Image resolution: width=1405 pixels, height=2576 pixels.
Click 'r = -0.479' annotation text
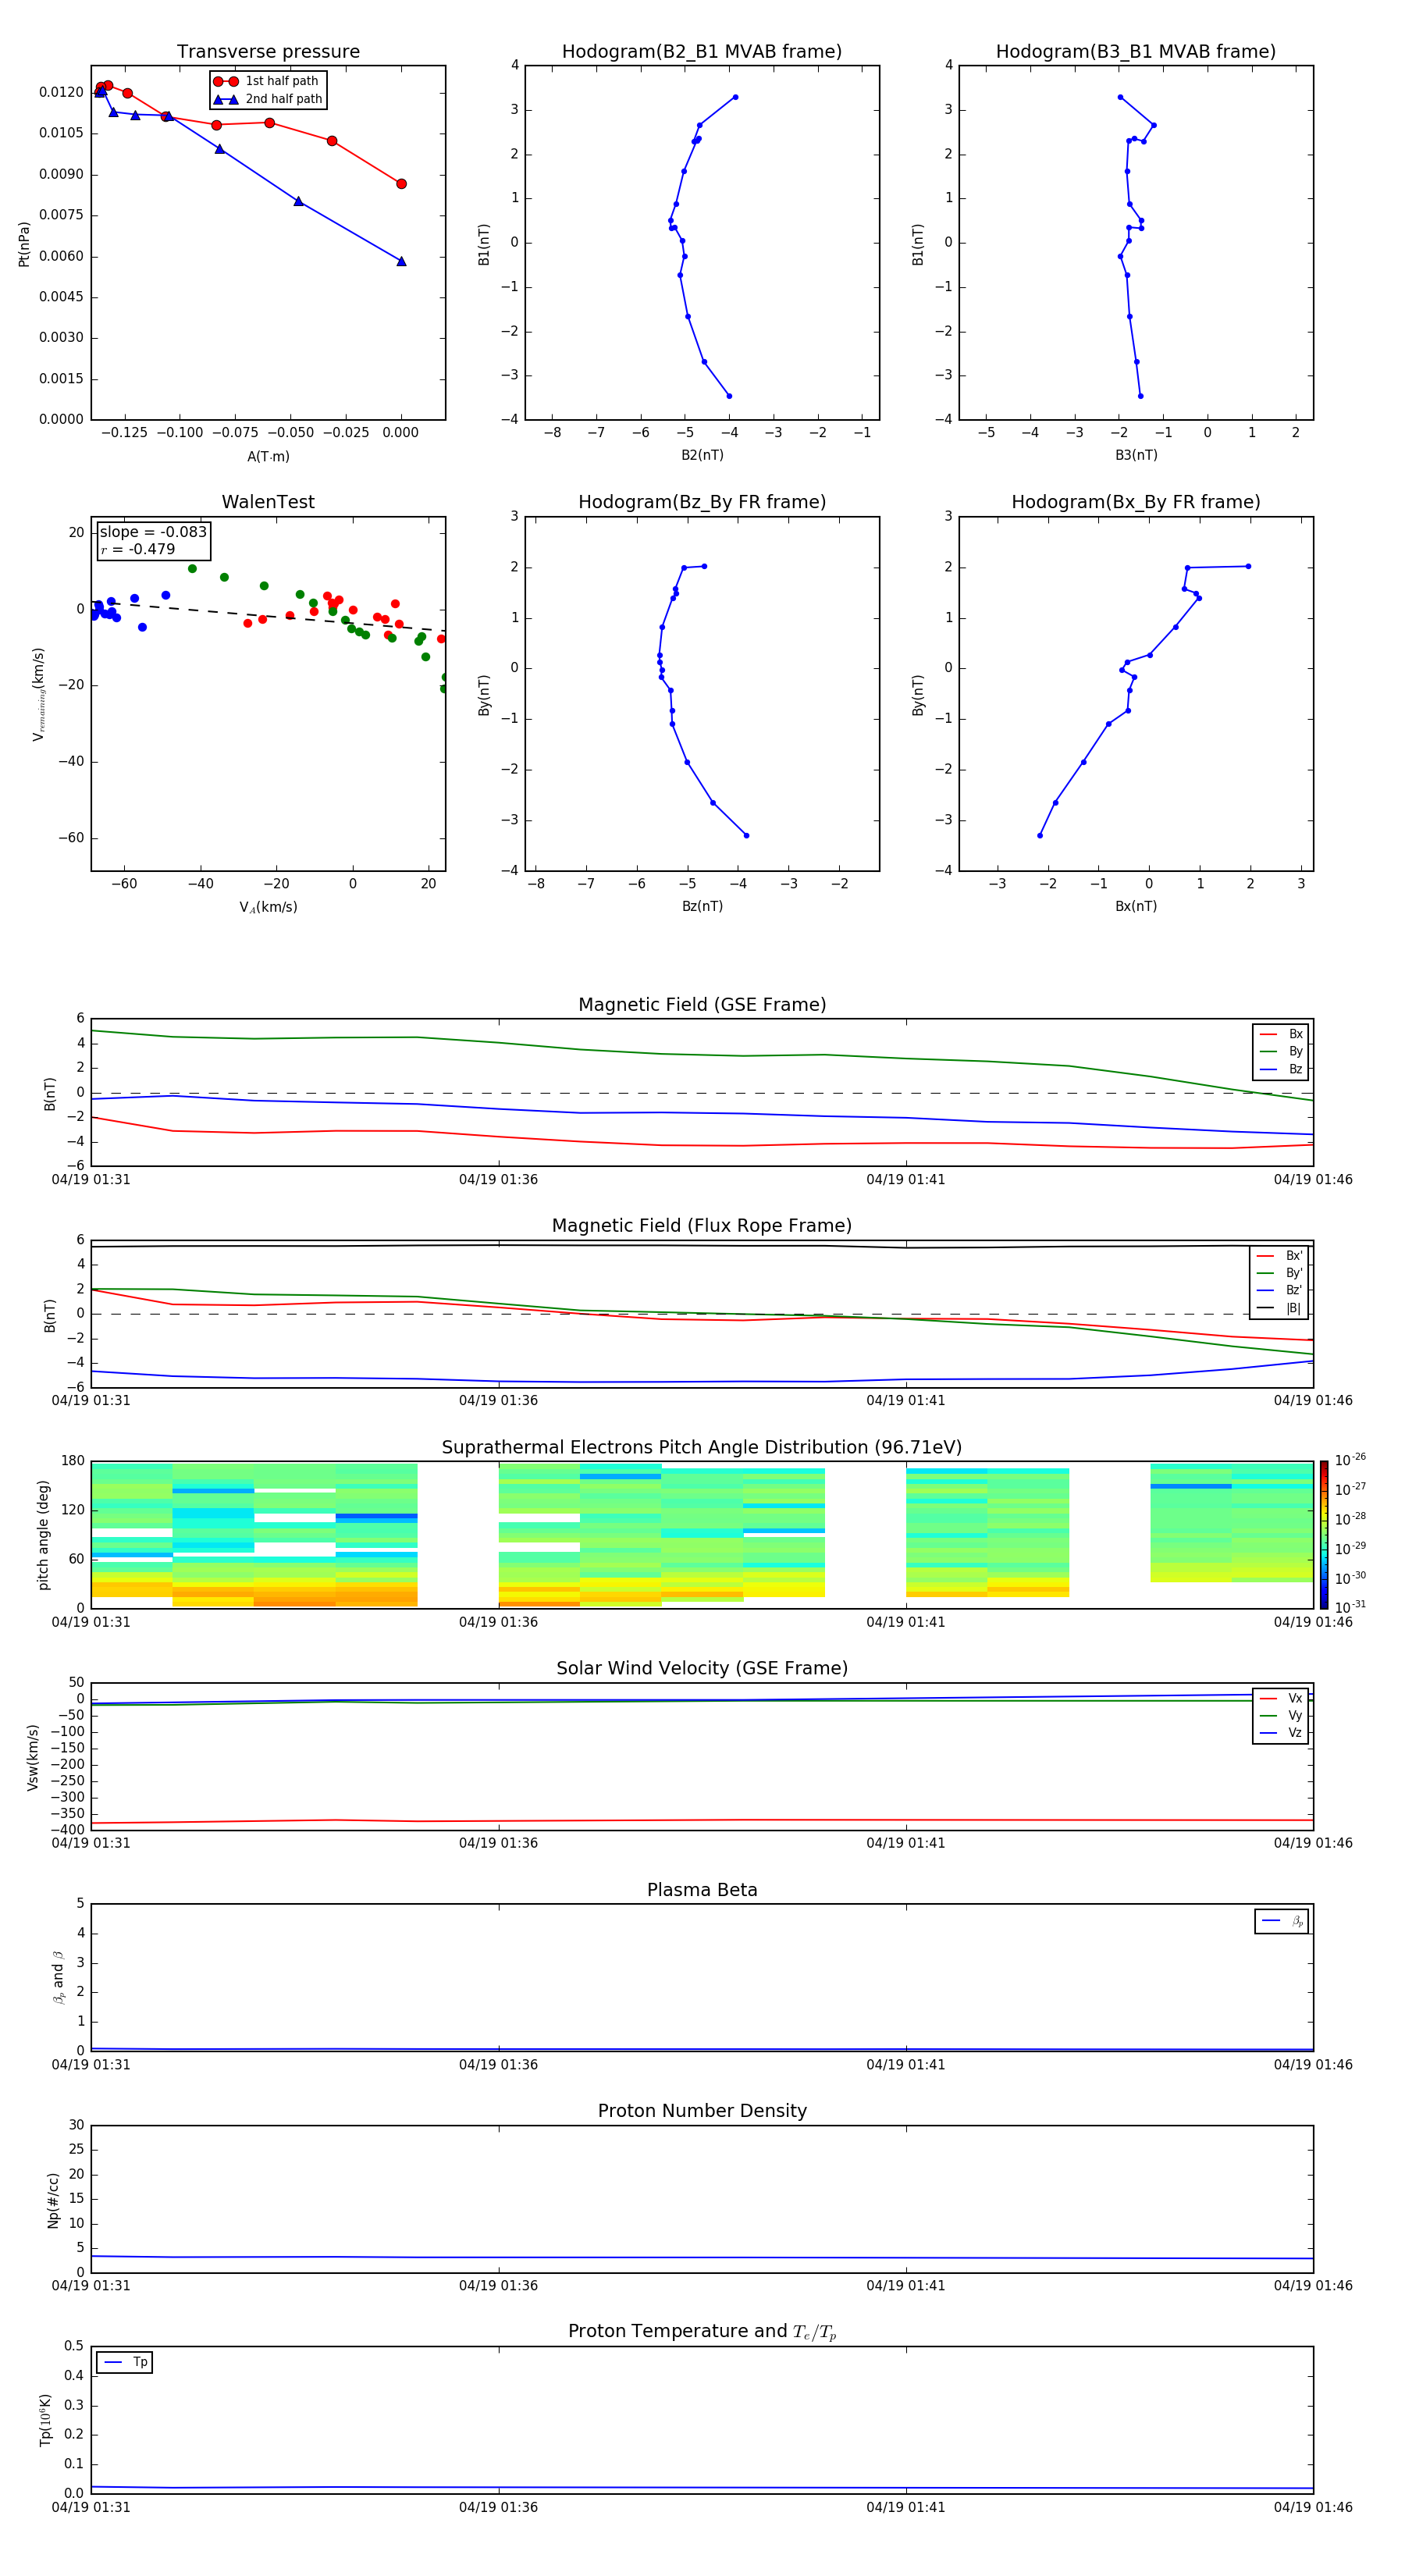[138, 549]
